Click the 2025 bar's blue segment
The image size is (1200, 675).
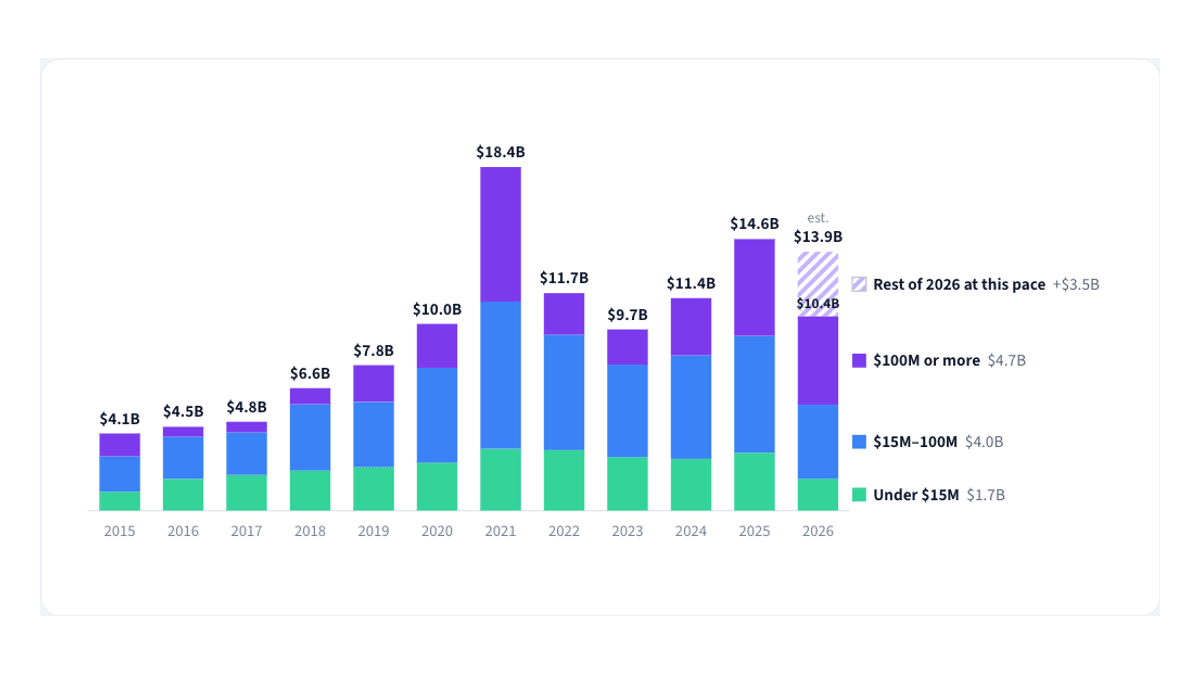(x=754, y=394)
